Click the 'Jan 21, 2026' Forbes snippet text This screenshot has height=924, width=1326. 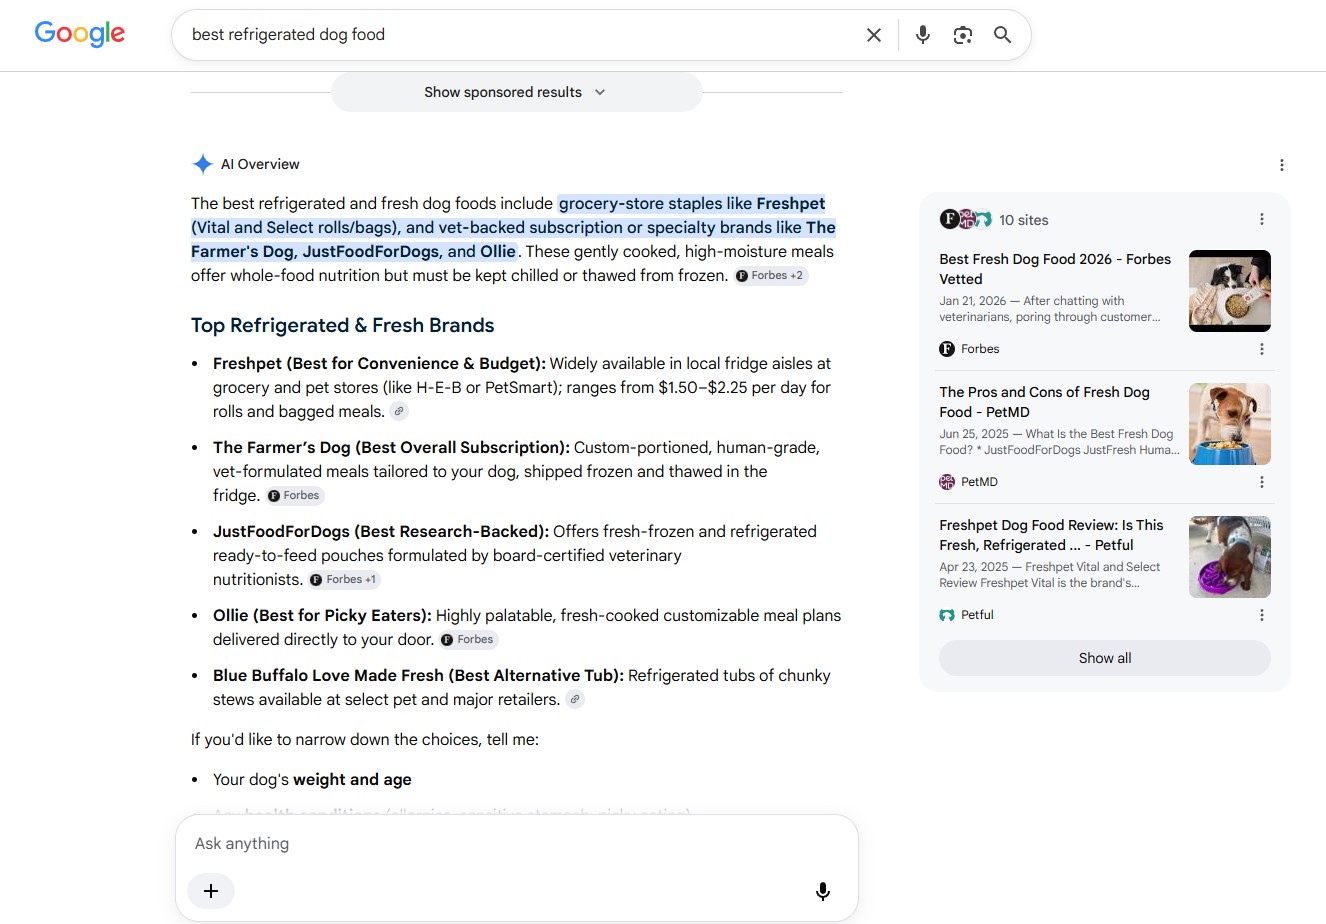click(x=1050, y=309)
